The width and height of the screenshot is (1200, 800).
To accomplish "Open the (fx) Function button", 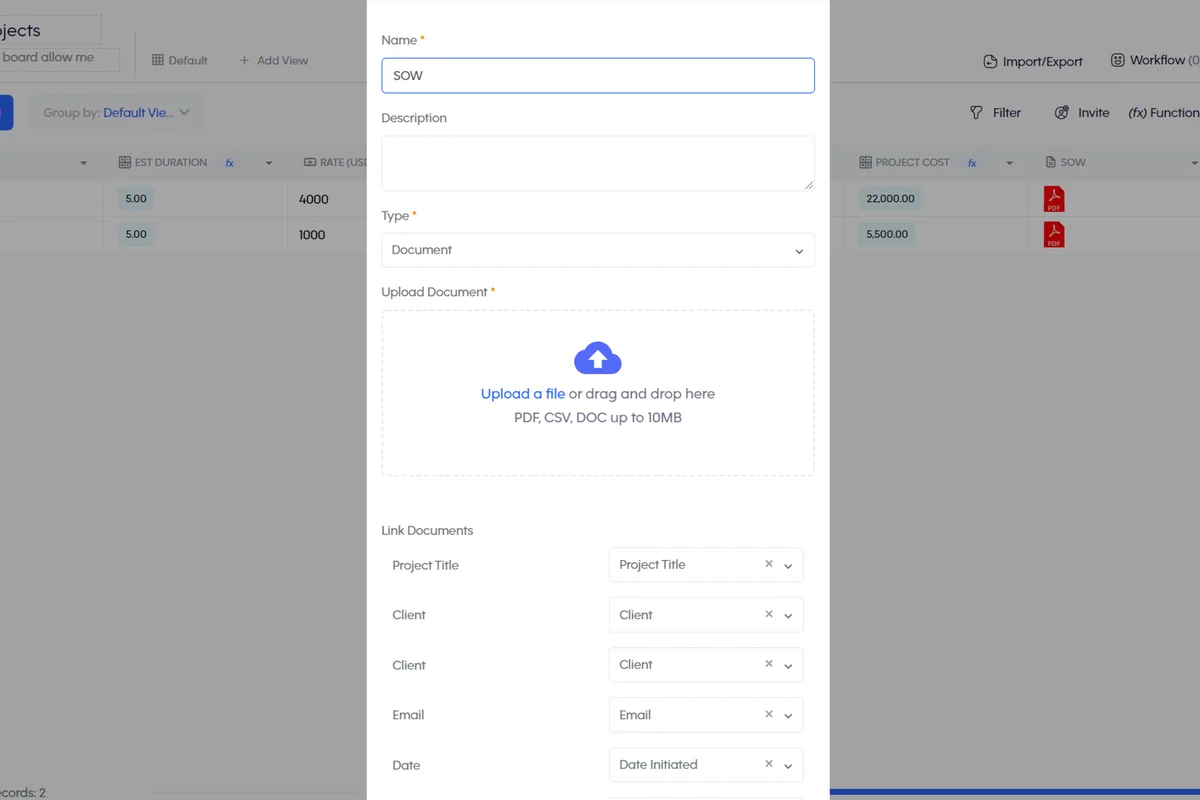I will click(x=1164, y=113).
